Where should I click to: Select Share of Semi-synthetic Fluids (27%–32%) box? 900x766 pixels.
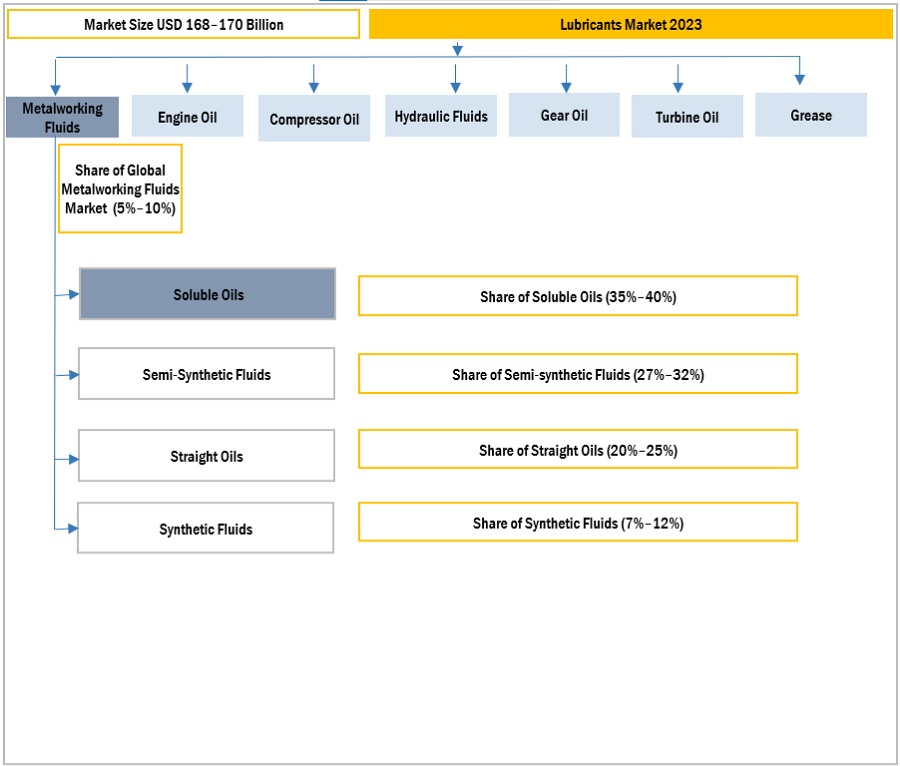pos(577,374)
